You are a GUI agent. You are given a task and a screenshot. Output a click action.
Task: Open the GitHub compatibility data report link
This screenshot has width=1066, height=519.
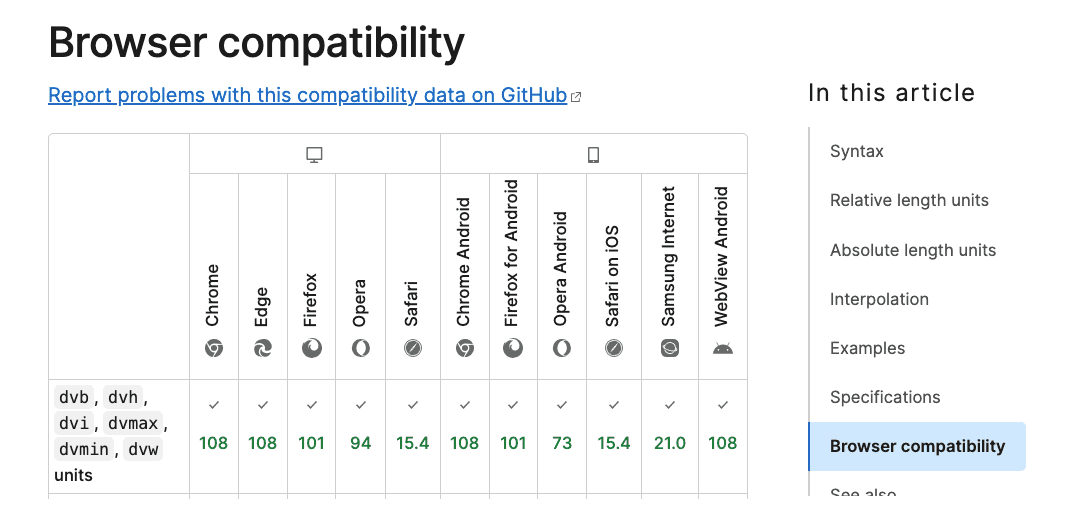[308, 96]
